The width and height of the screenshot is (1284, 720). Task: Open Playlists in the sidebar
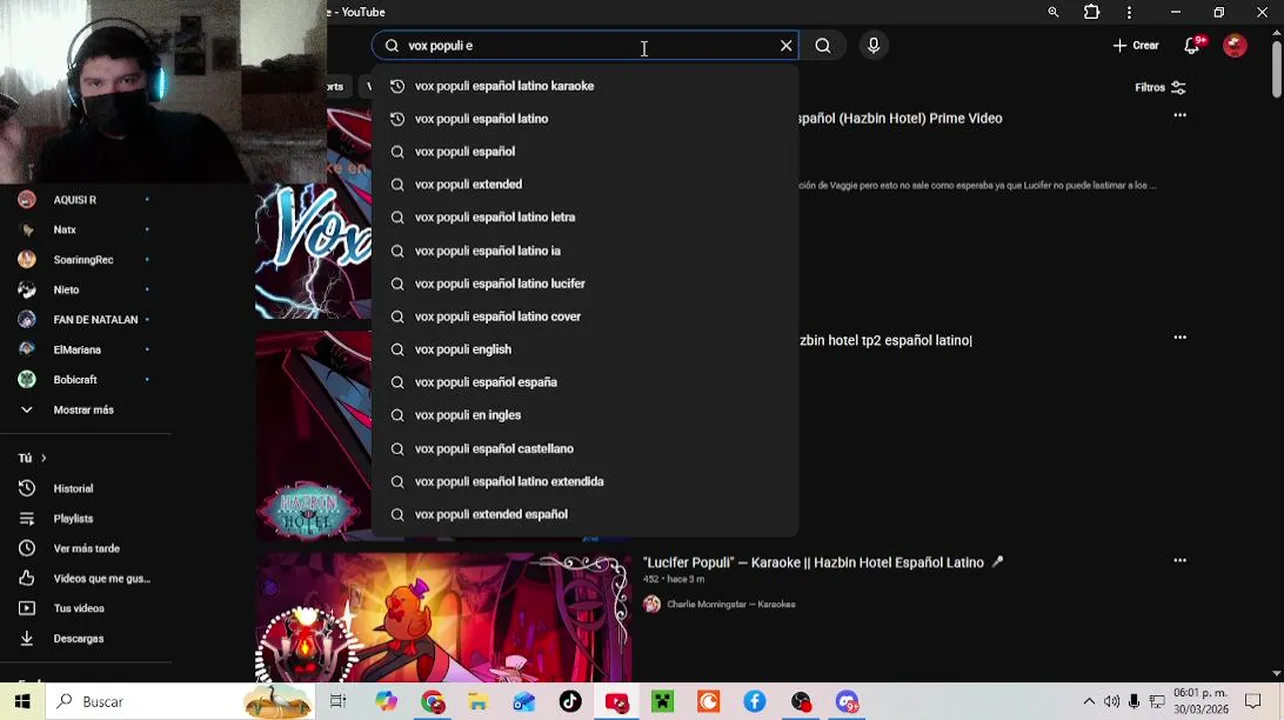click(x=85, y=519)
